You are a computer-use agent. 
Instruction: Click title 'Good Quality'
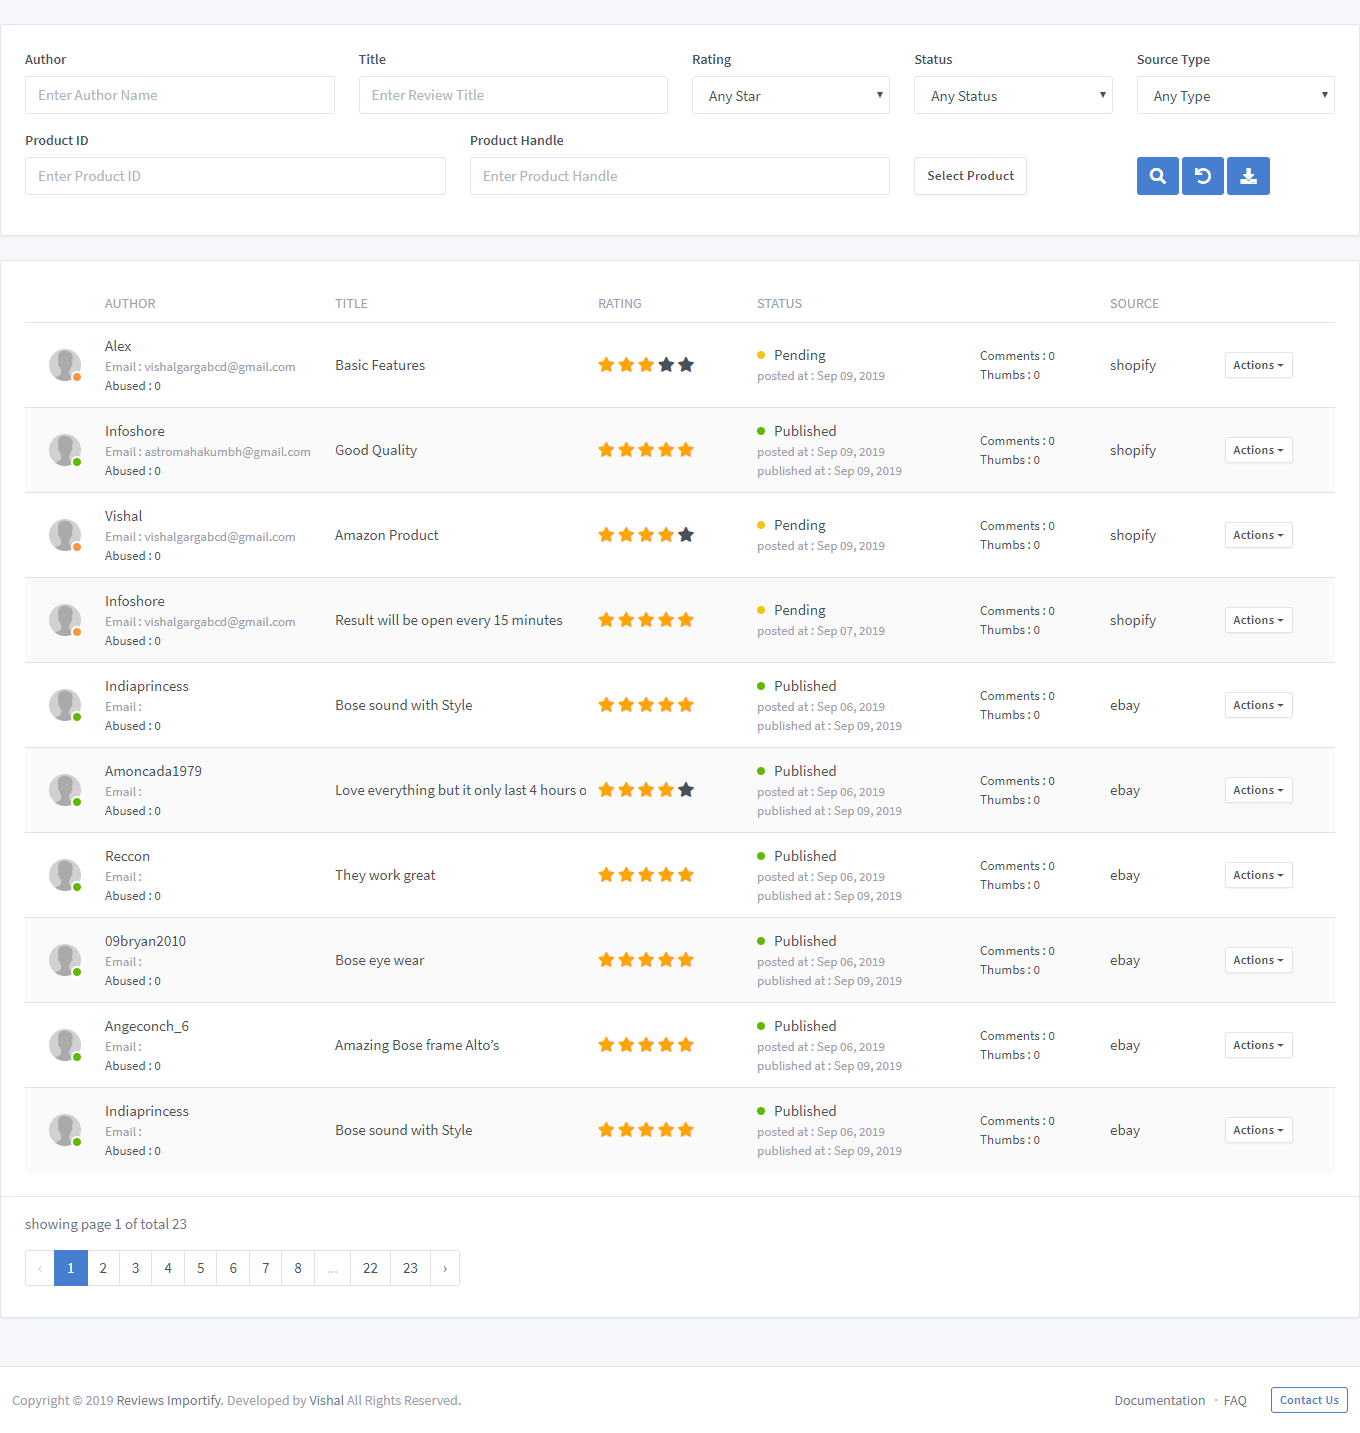(x=376, y=450)
